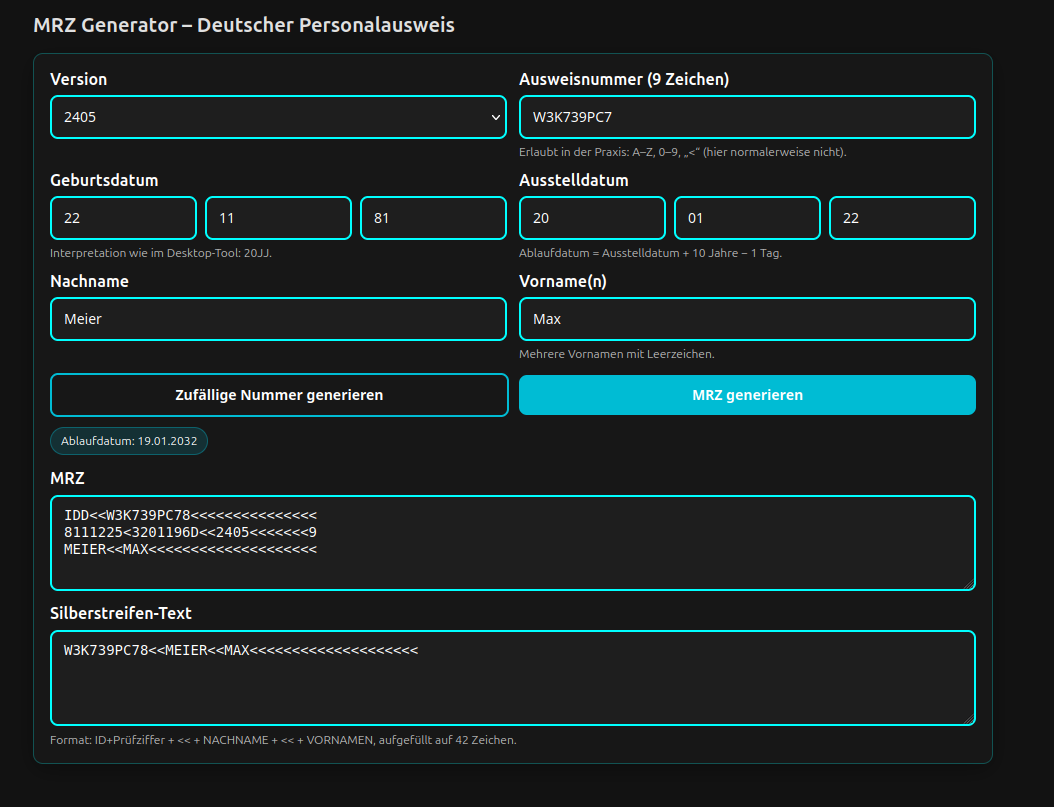
Task: Click the MRZ generieren button
Action: click(747, 395)
